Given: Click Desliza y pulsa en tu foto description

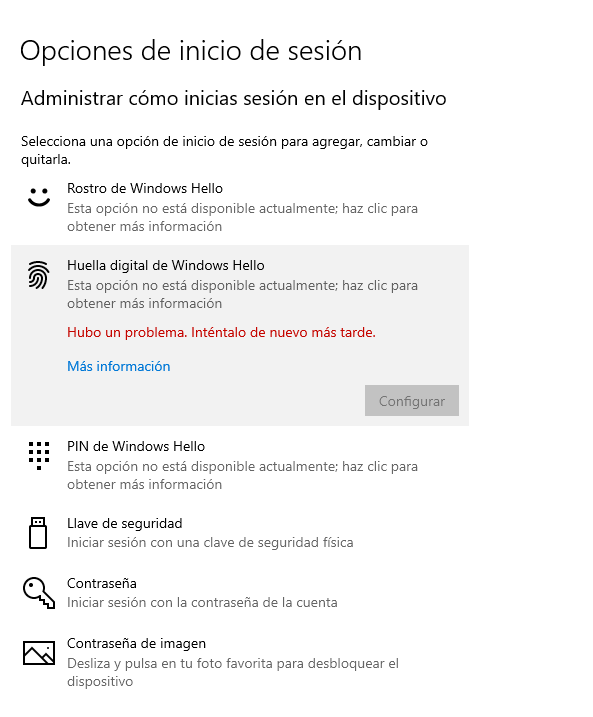Looking at the screenshot, I should point(233,672).
